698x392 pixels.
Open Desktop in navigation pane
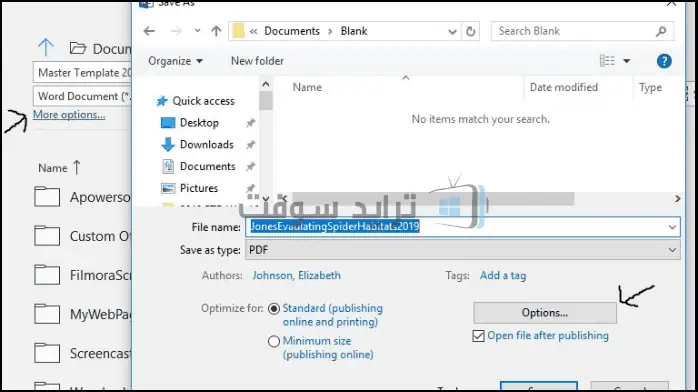[x=190, y=123]
